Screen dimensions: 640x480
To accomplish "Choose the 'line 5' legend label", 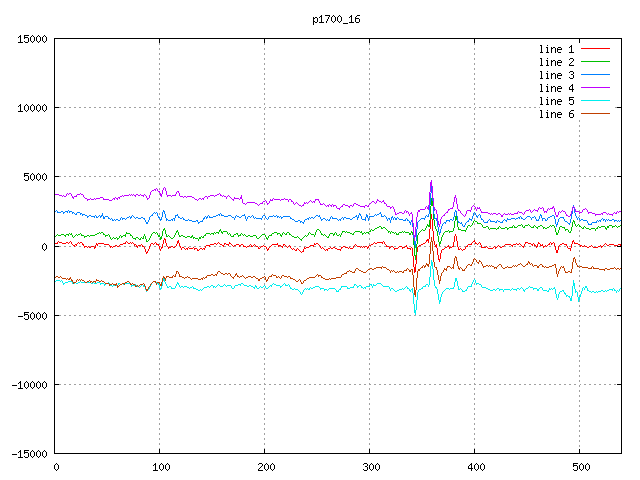I will click(x=557, y=101).
